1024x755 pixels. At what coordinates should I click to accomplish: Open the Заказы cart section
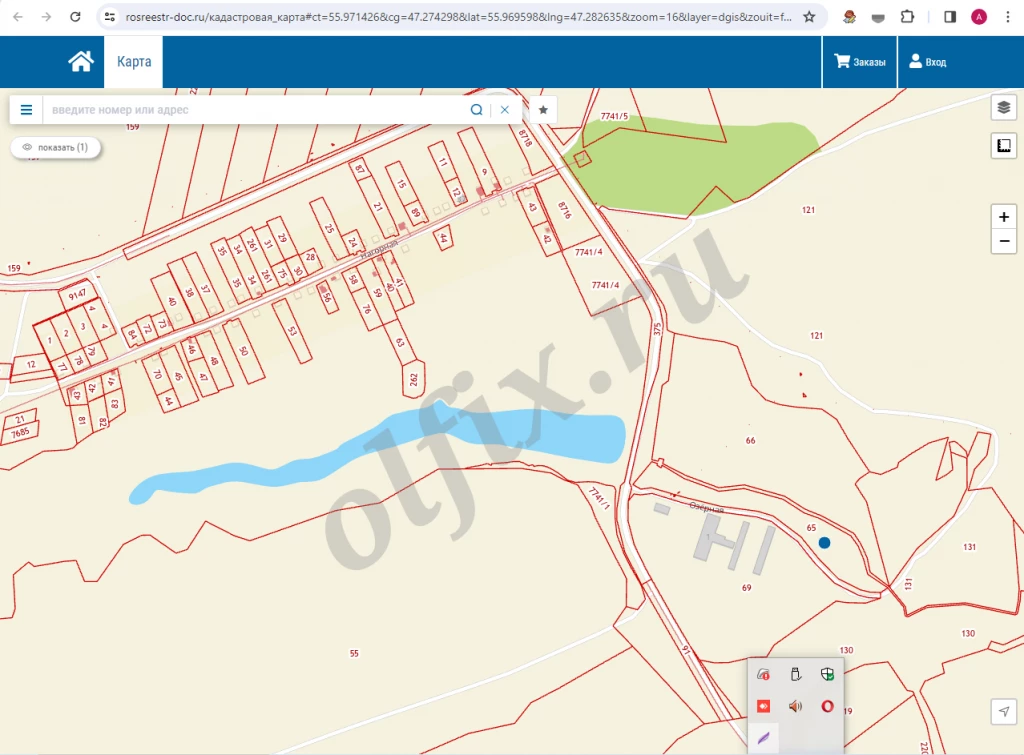(860, 62)
